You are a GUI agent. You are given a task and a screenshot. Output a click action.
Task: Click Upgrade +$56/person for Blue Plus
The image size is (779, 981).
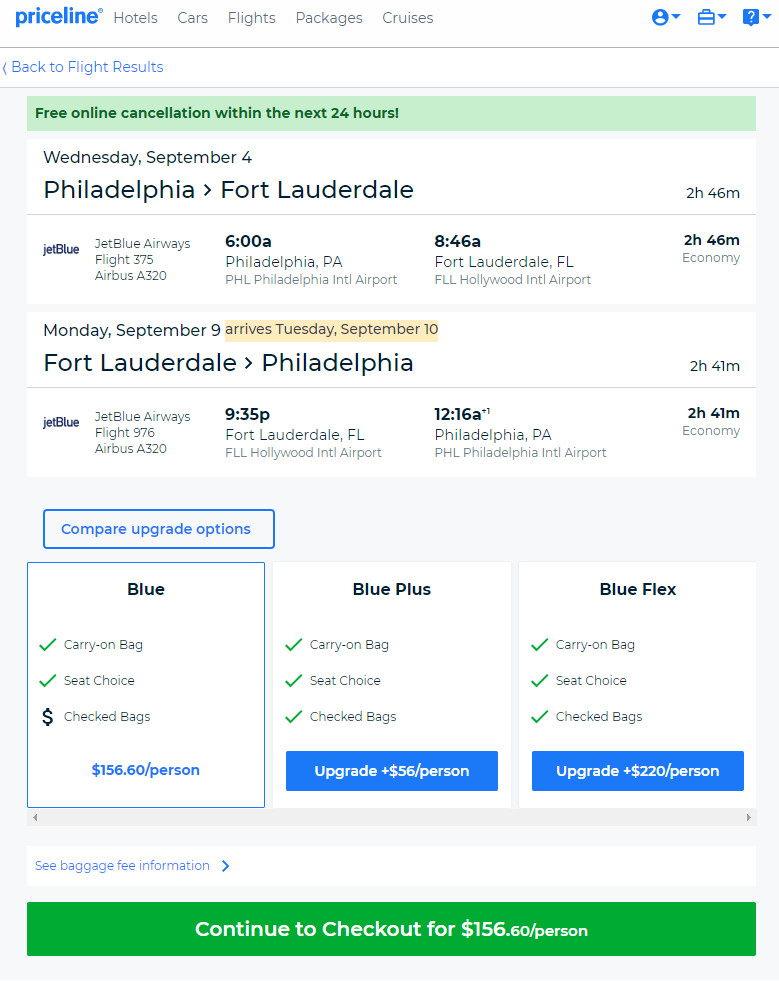coord(392,771)
